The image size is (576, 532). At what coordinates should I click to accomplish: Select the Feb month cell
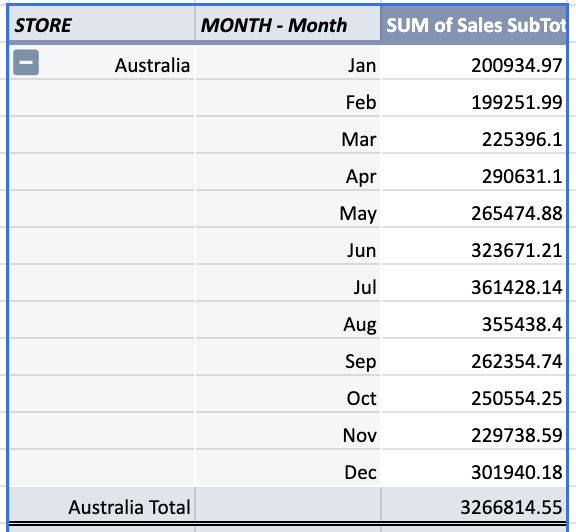tap(288, 98)
